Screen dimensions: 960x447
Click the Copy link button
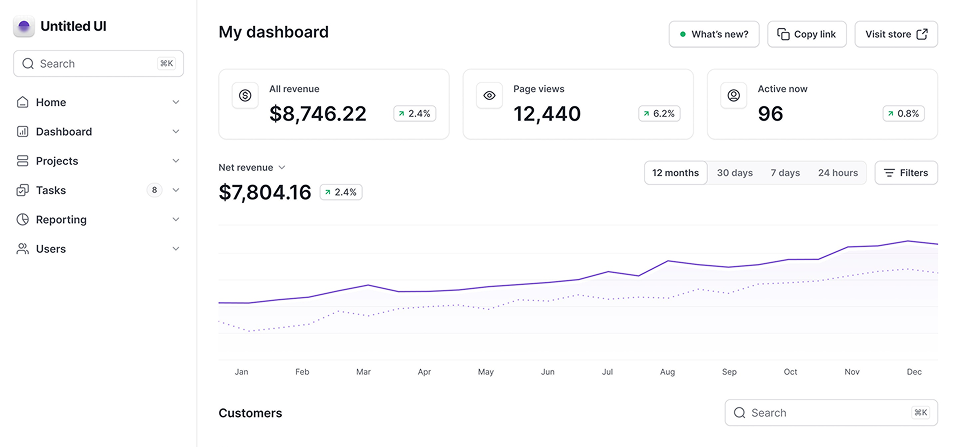coord(806,34)
